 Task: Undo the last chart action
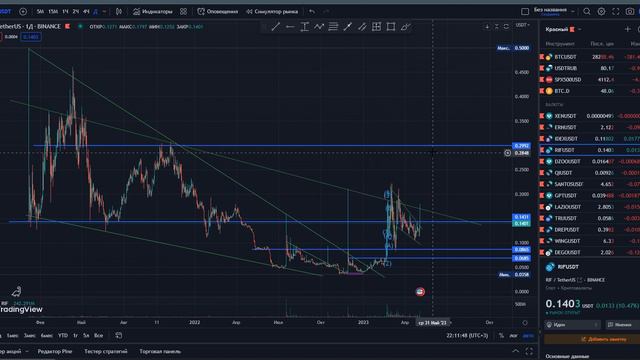point(312,11)
